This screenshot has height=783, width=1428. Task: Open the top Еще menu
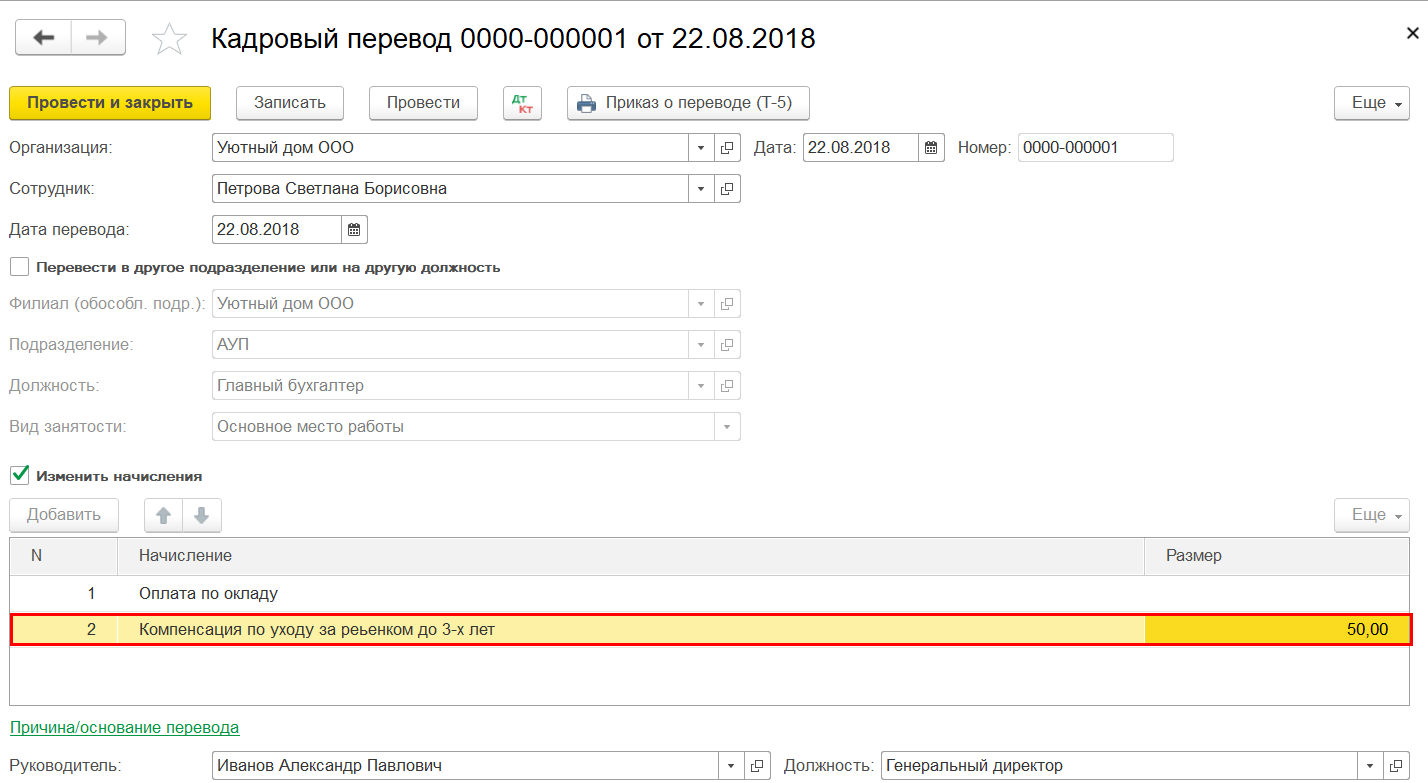1371,103
